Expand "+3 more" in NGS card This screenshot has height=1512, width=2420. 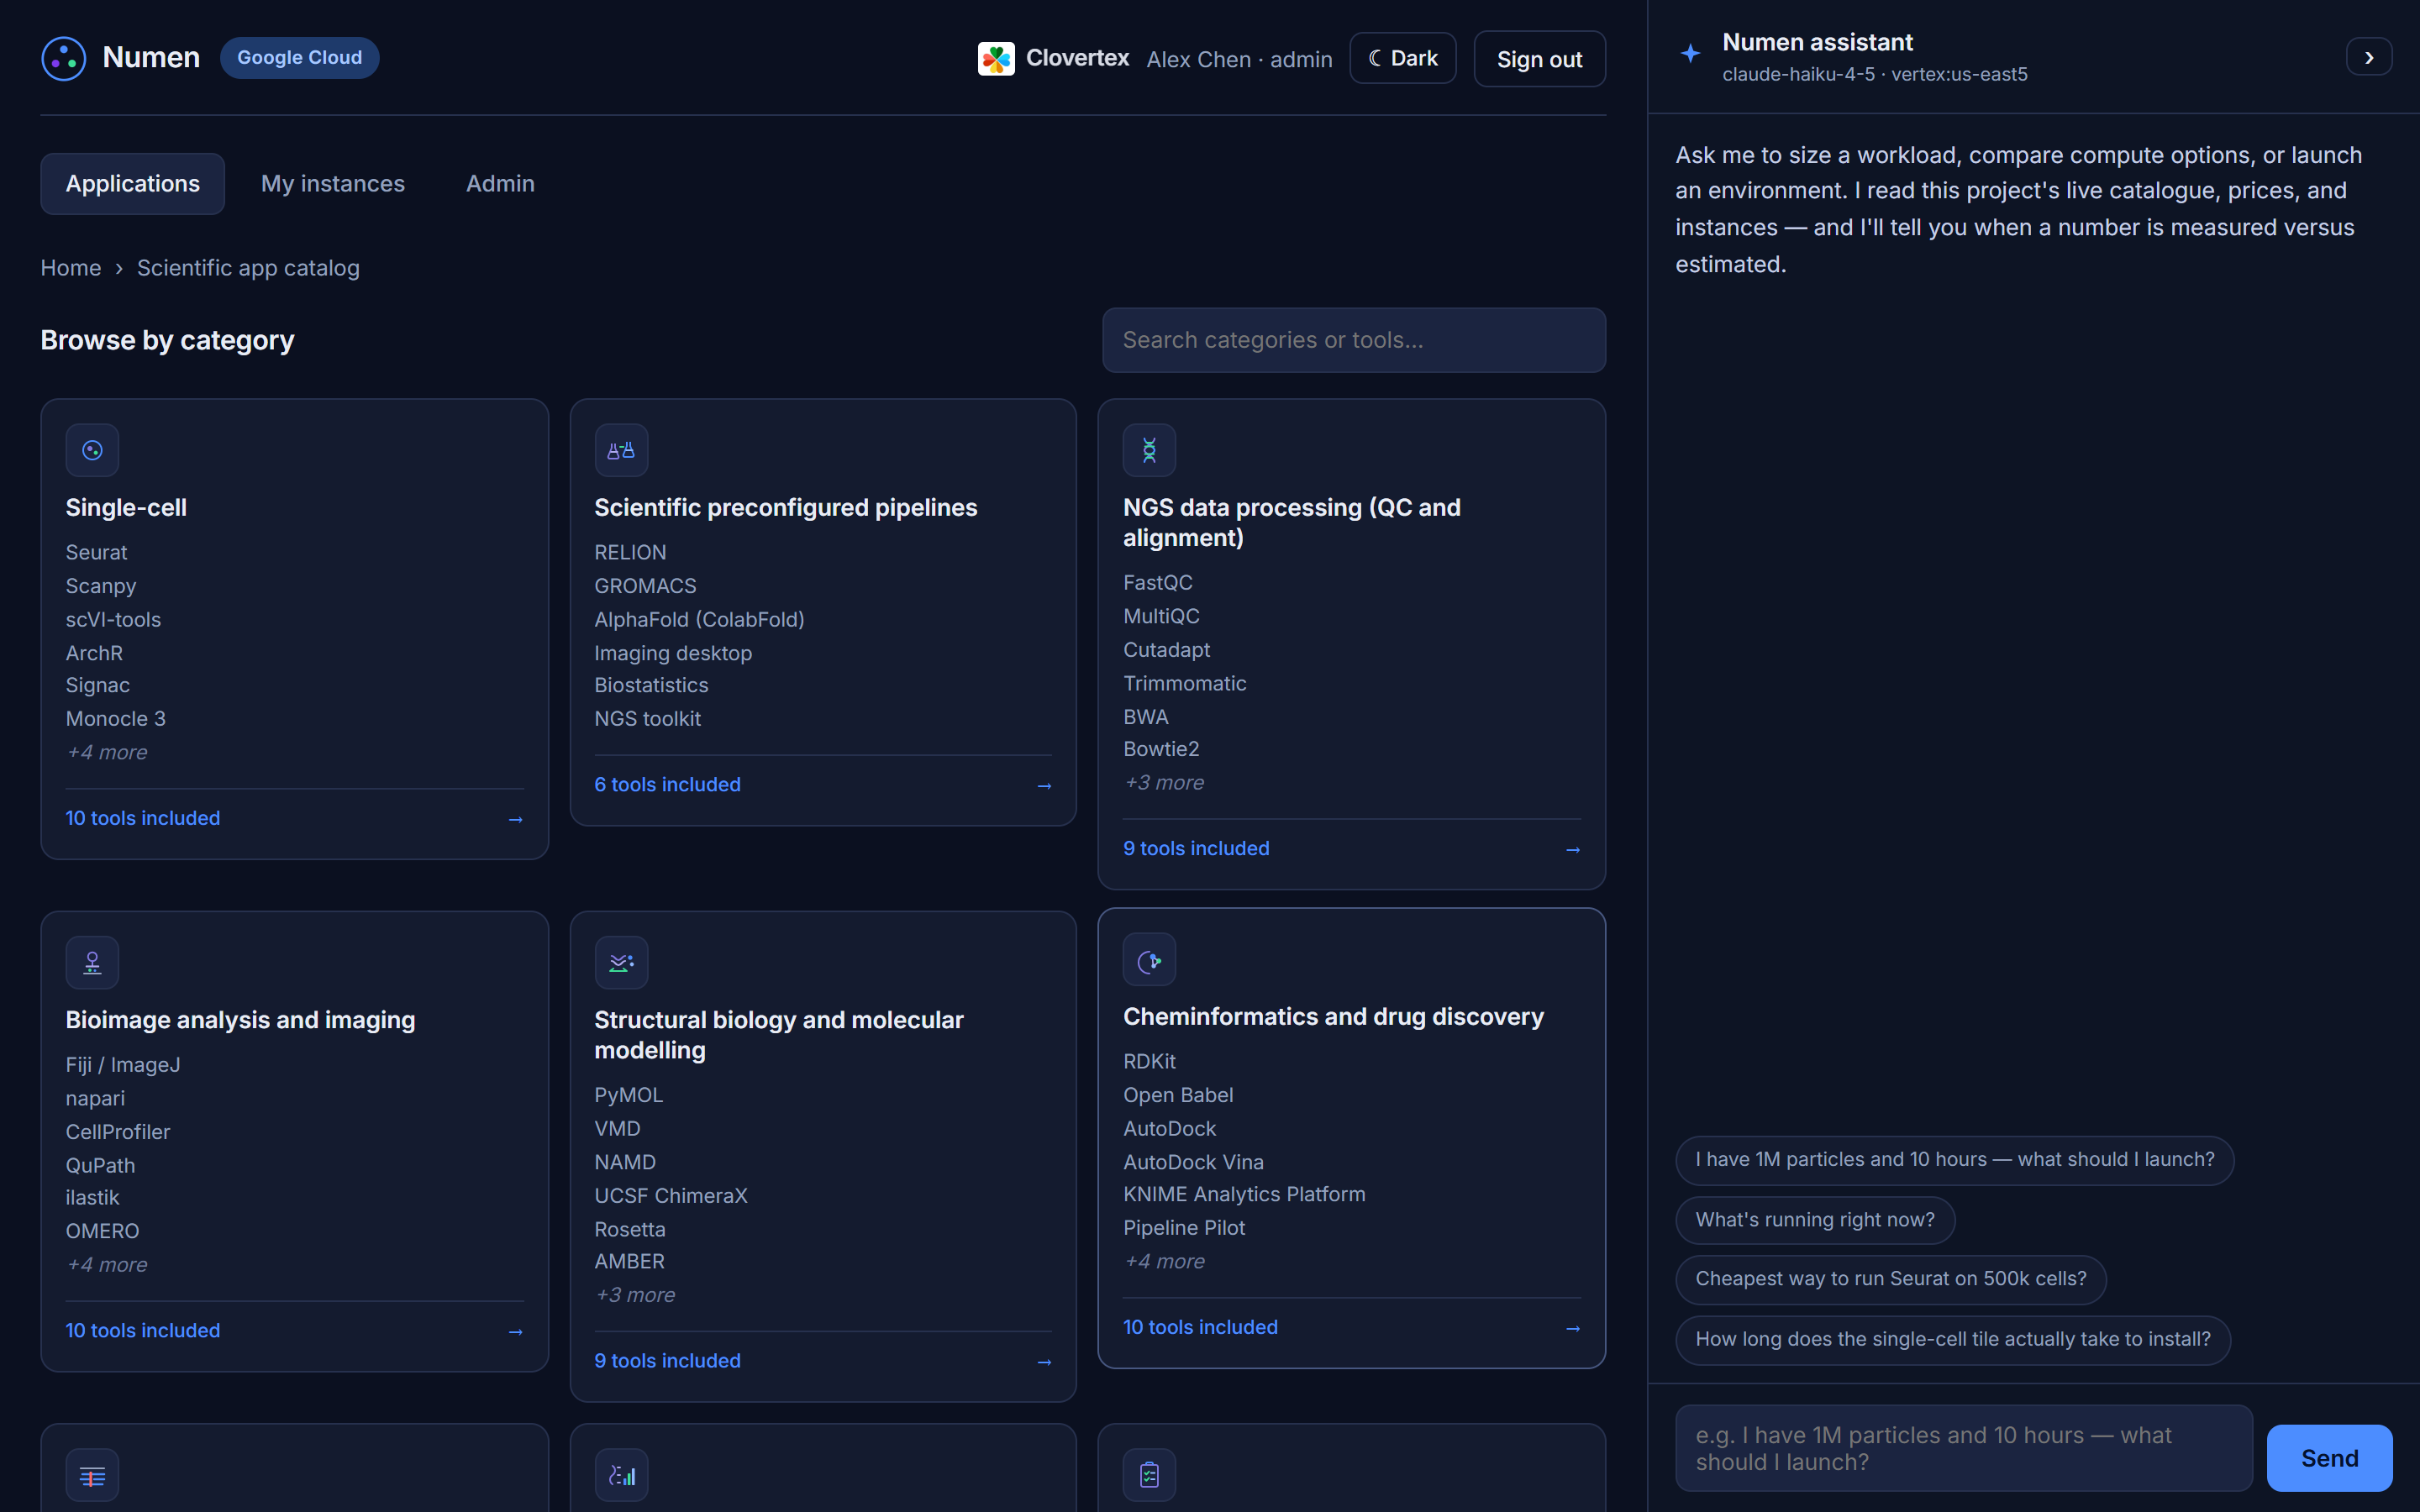click(1164, 783)
